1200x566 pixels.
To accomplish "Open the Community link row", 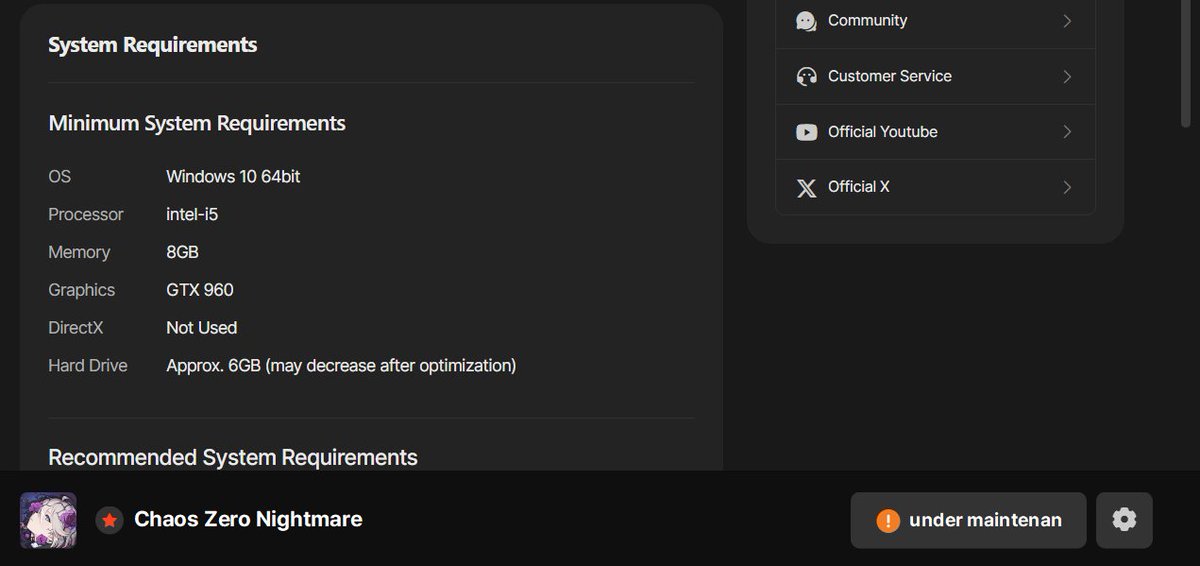I will coord(935,21).
